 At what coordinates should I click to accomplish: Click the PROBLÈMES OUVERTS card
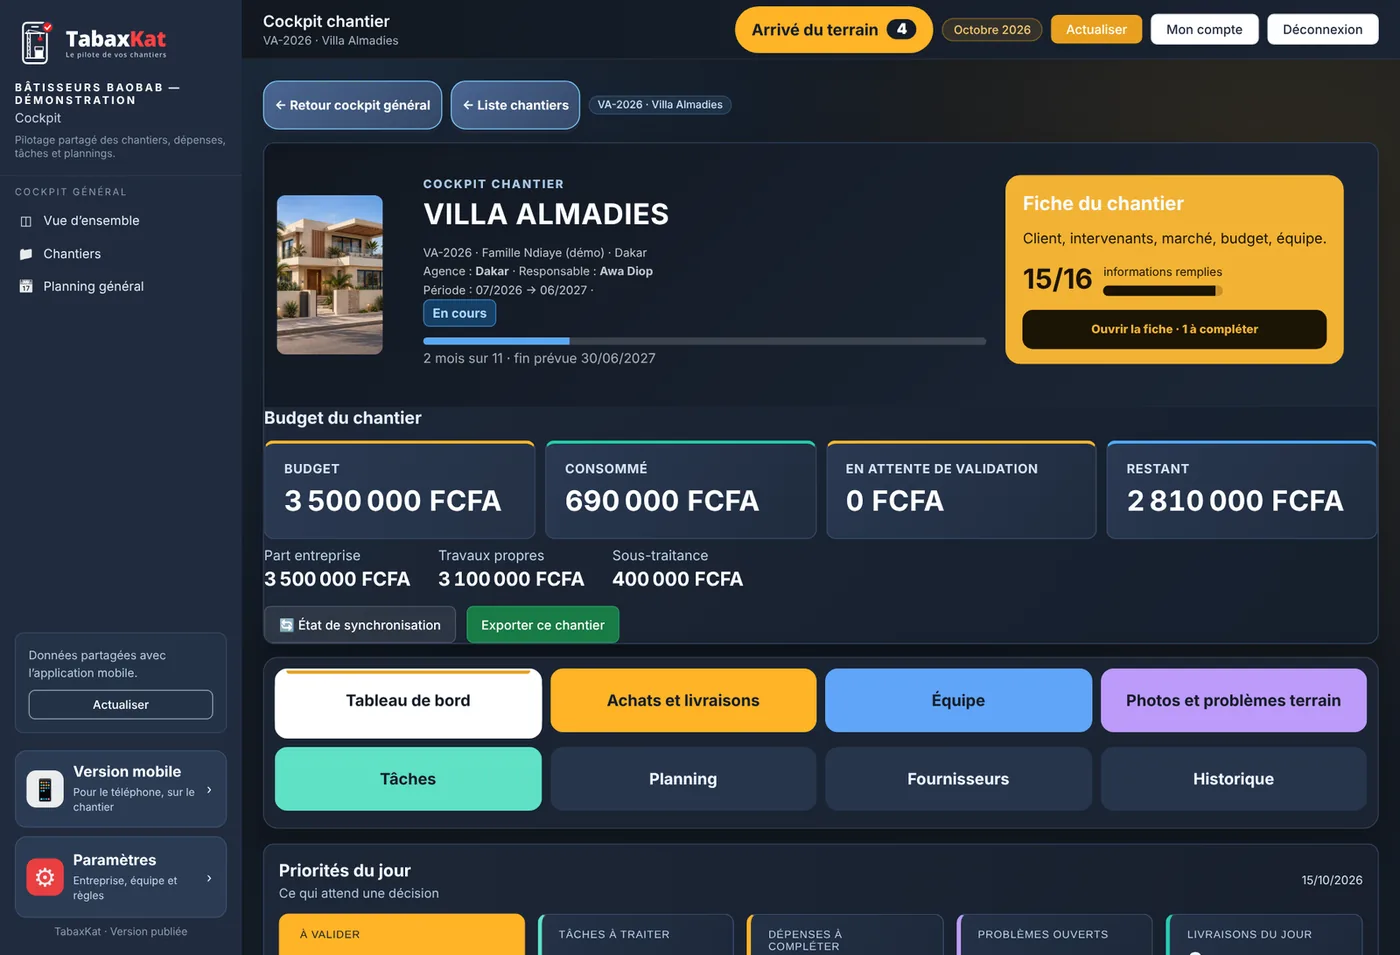tap(1055, 934)
